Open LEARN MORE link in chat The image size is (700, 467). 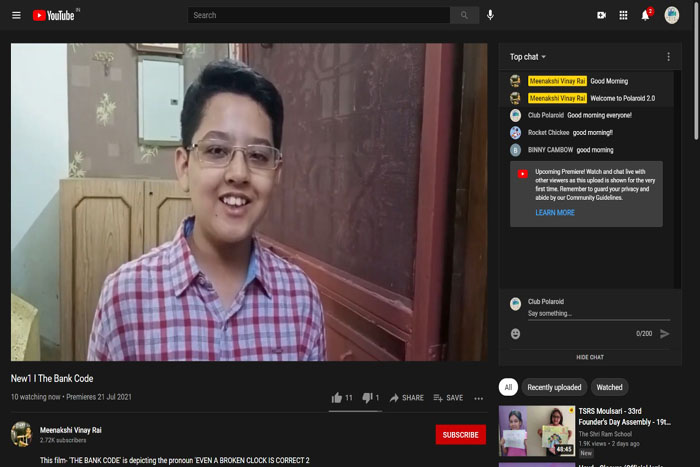(x=555, y=213)
